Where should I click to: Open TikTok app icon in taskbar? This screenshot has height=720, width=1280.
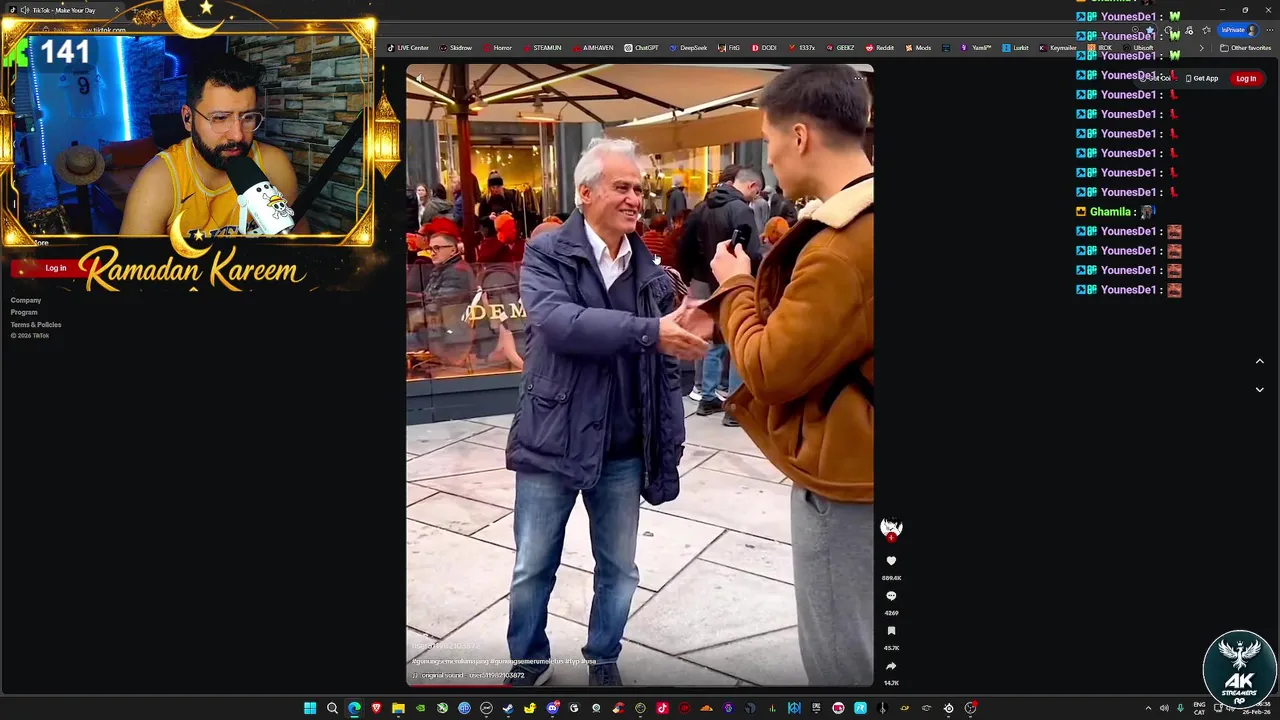coord(662,708)
